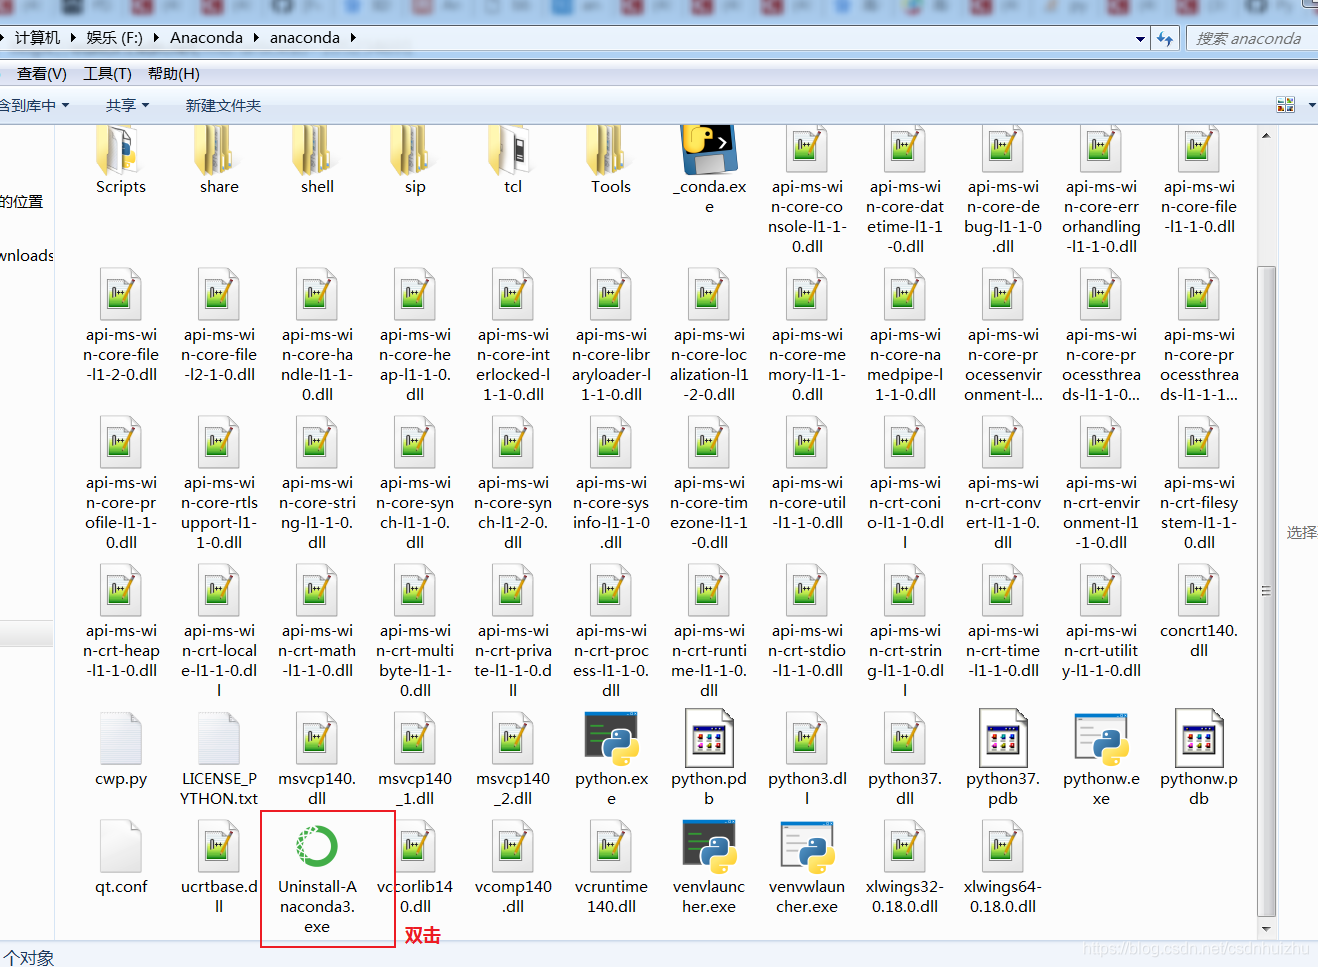The width and height of the screenshot is (1318, 967).
Task: Click the vertical scrollbar down arrow
Action: [x=1266, y=929]
